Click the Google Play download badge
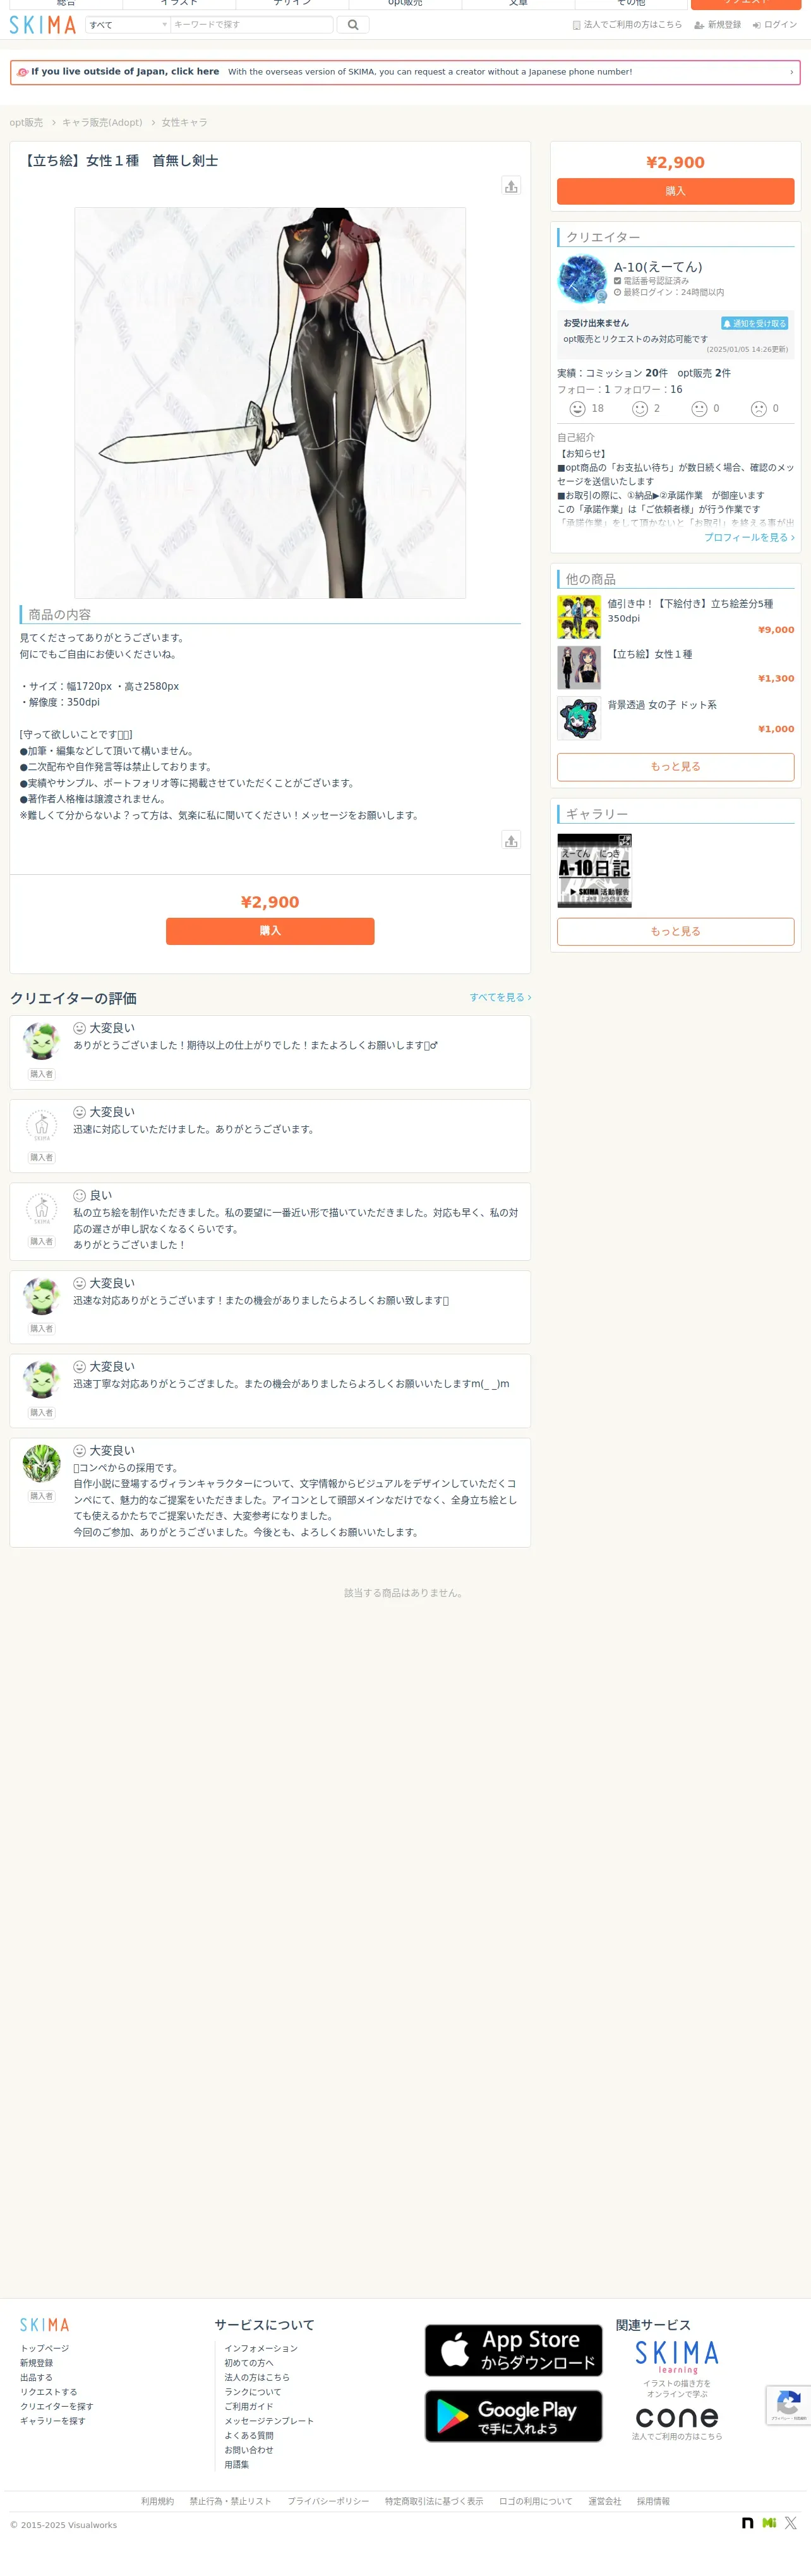811x2576 pixels. point(514,2416)
